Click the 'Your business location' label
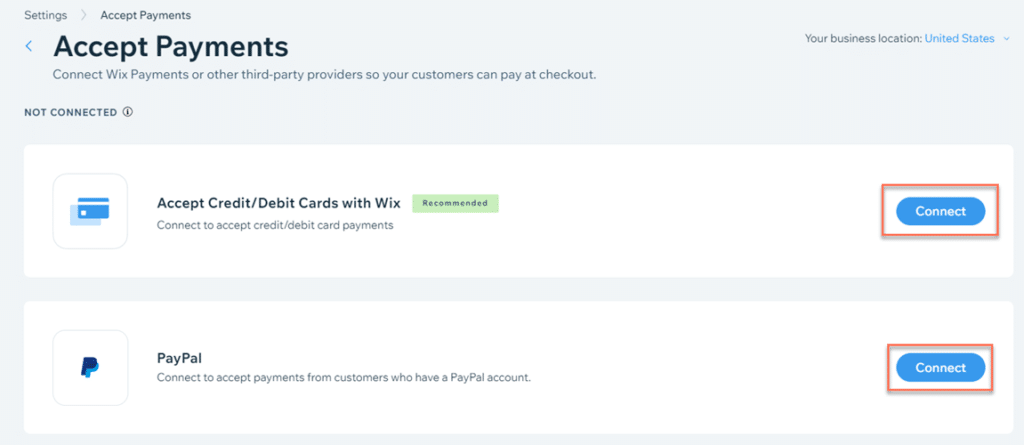This screenshot has height=445, width=1024. (x=863, y=39)
